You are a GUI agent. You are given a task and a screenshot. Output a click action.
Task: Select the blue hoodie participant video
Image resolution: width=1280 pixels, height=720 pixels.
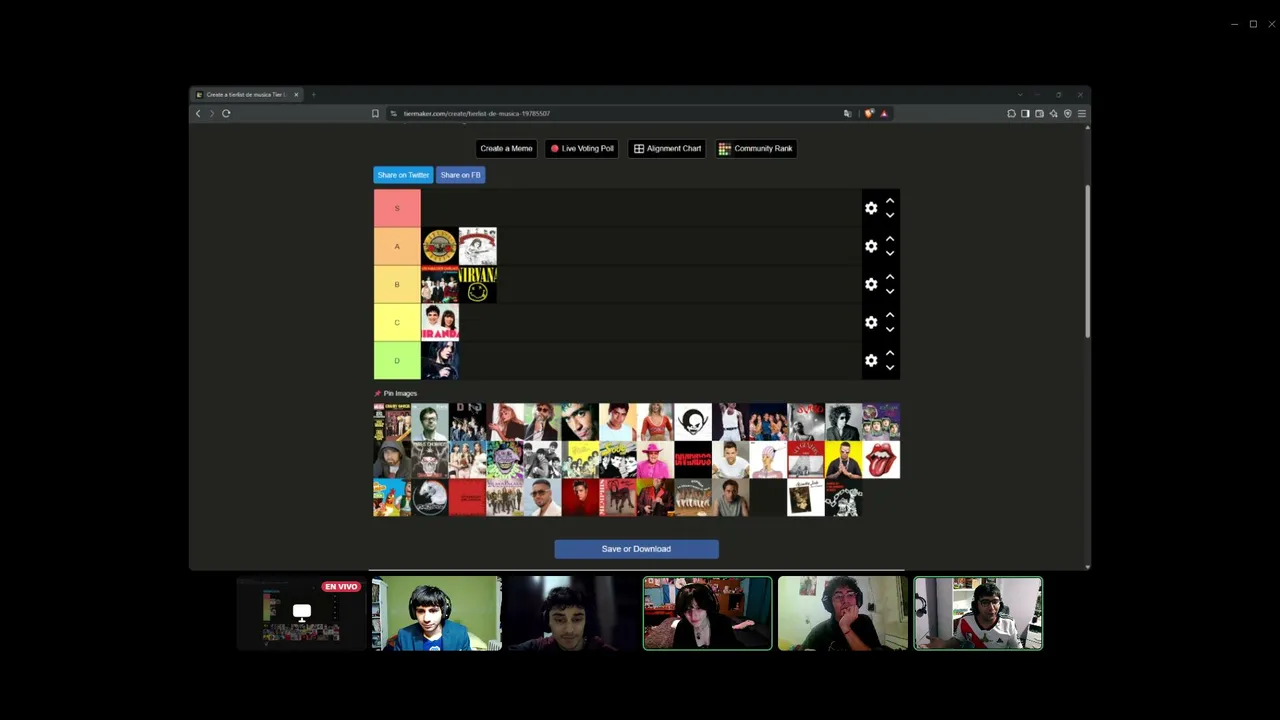click(437, 613)
